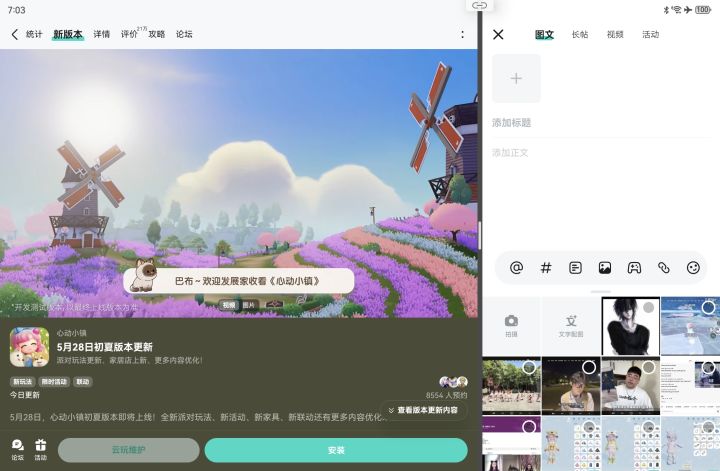The width and height of the screenshot is (720, 471).
Task: Select the night photo of man with glasses
Action: point(589,367)
